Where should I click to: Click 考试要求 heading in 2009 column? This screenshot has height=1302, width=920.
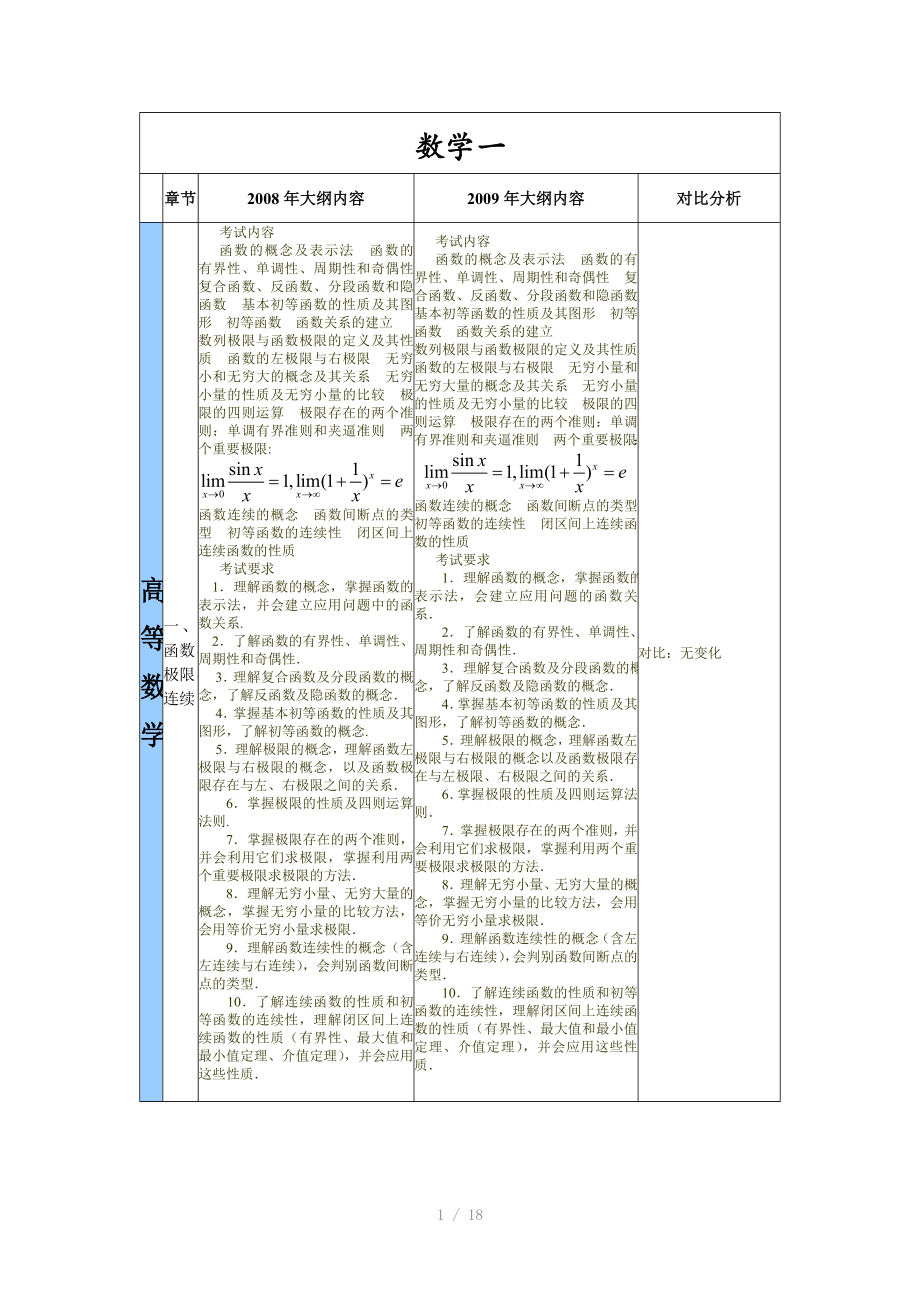click(x=463, y=560)
